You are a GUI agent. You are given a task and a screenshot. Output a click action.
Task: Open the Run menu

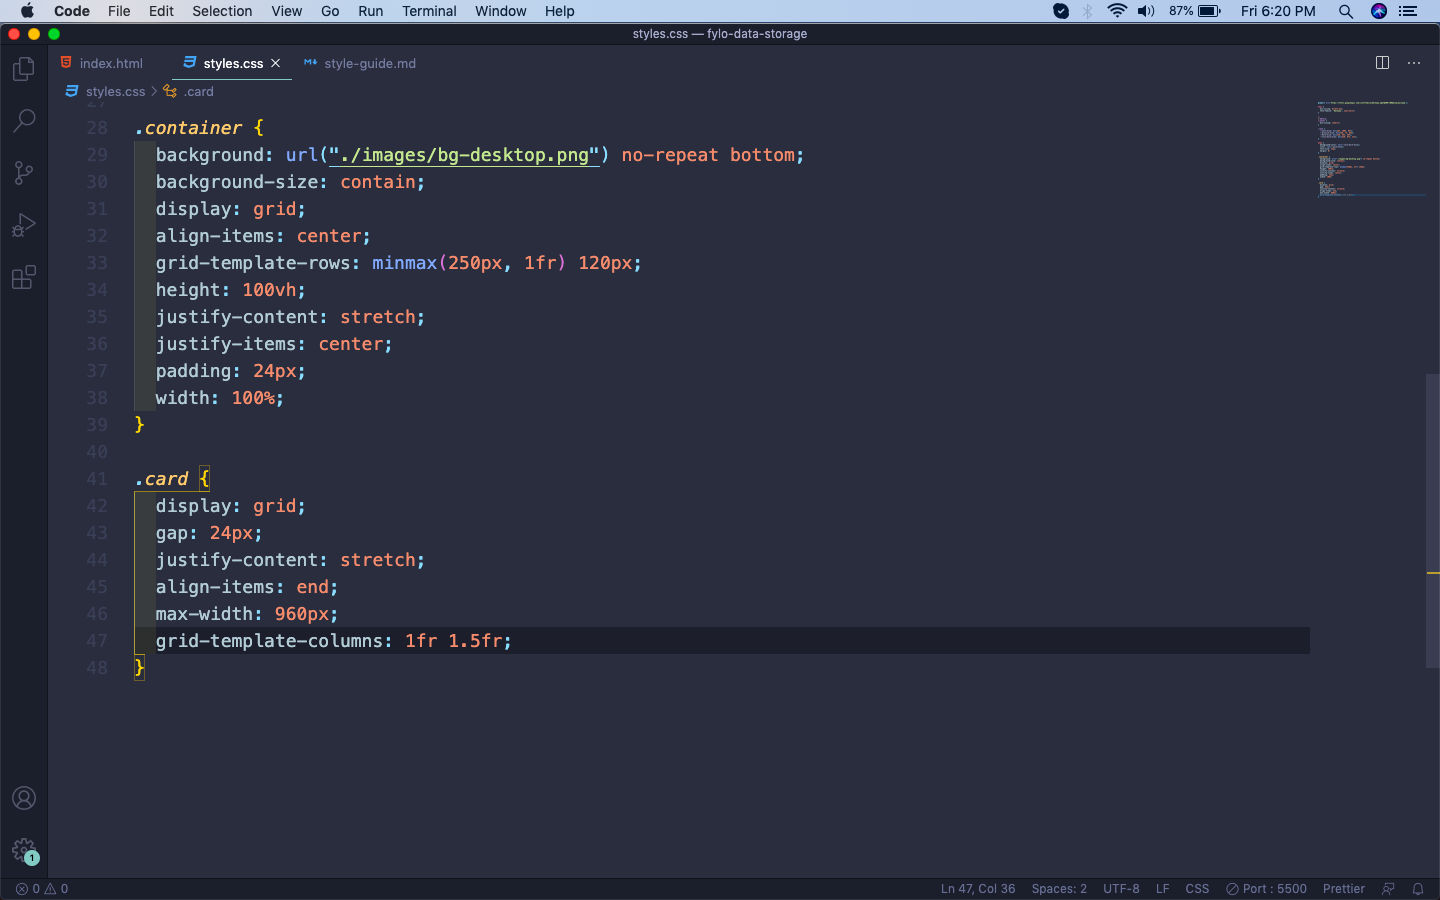coord(370,11)
